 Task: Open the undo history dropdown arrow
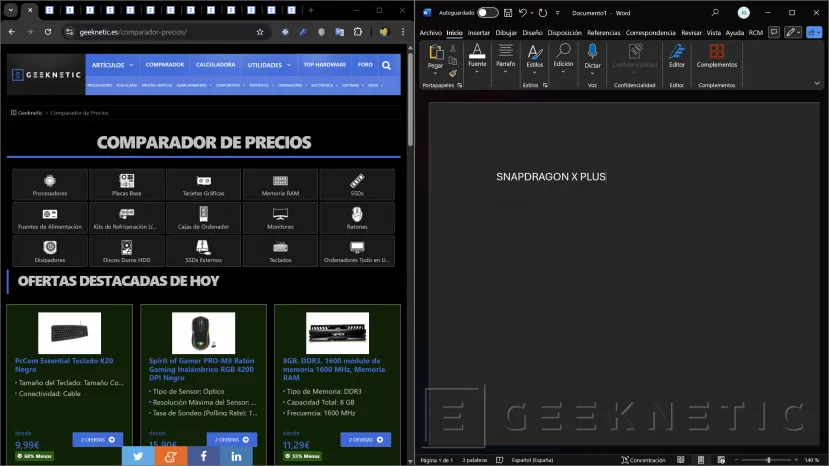(x=531, y=13)
